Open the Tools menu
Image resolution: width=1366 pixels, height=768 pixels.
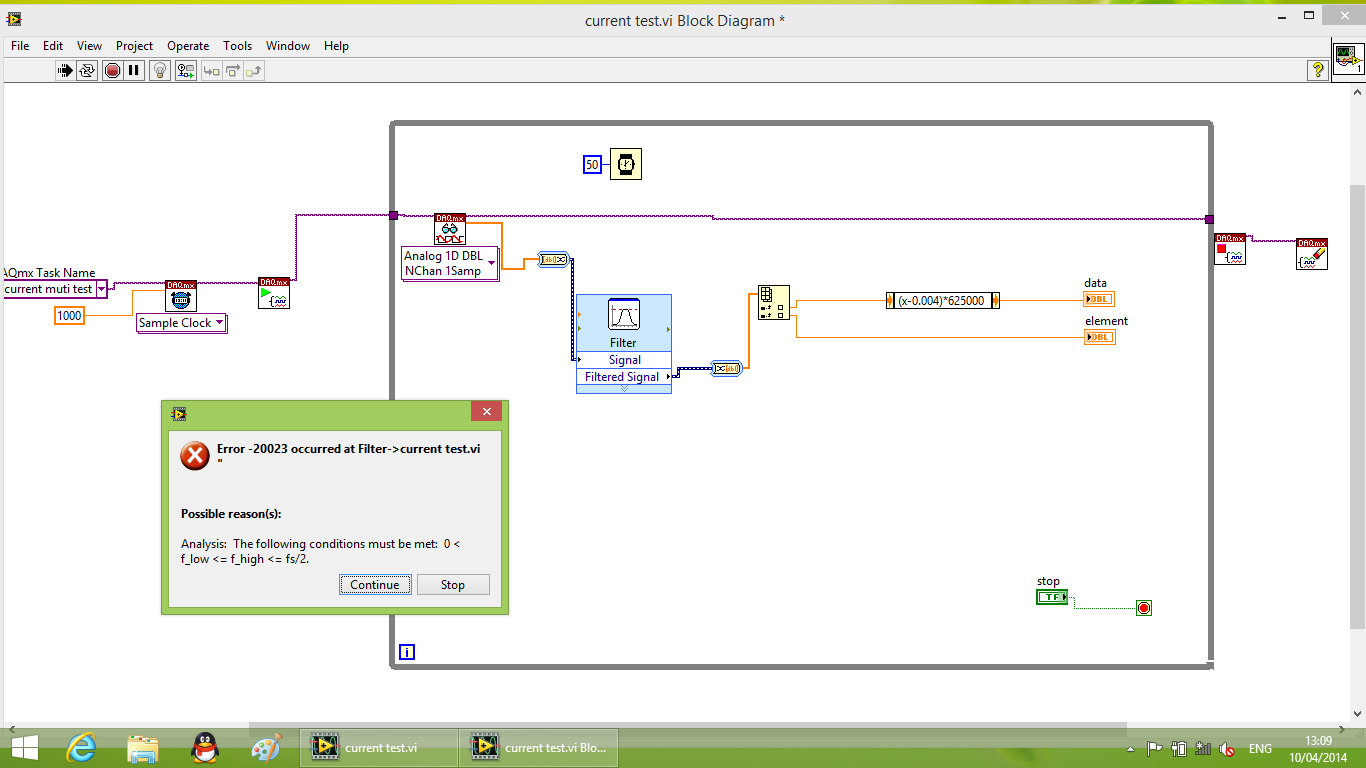tap(237, 46)
